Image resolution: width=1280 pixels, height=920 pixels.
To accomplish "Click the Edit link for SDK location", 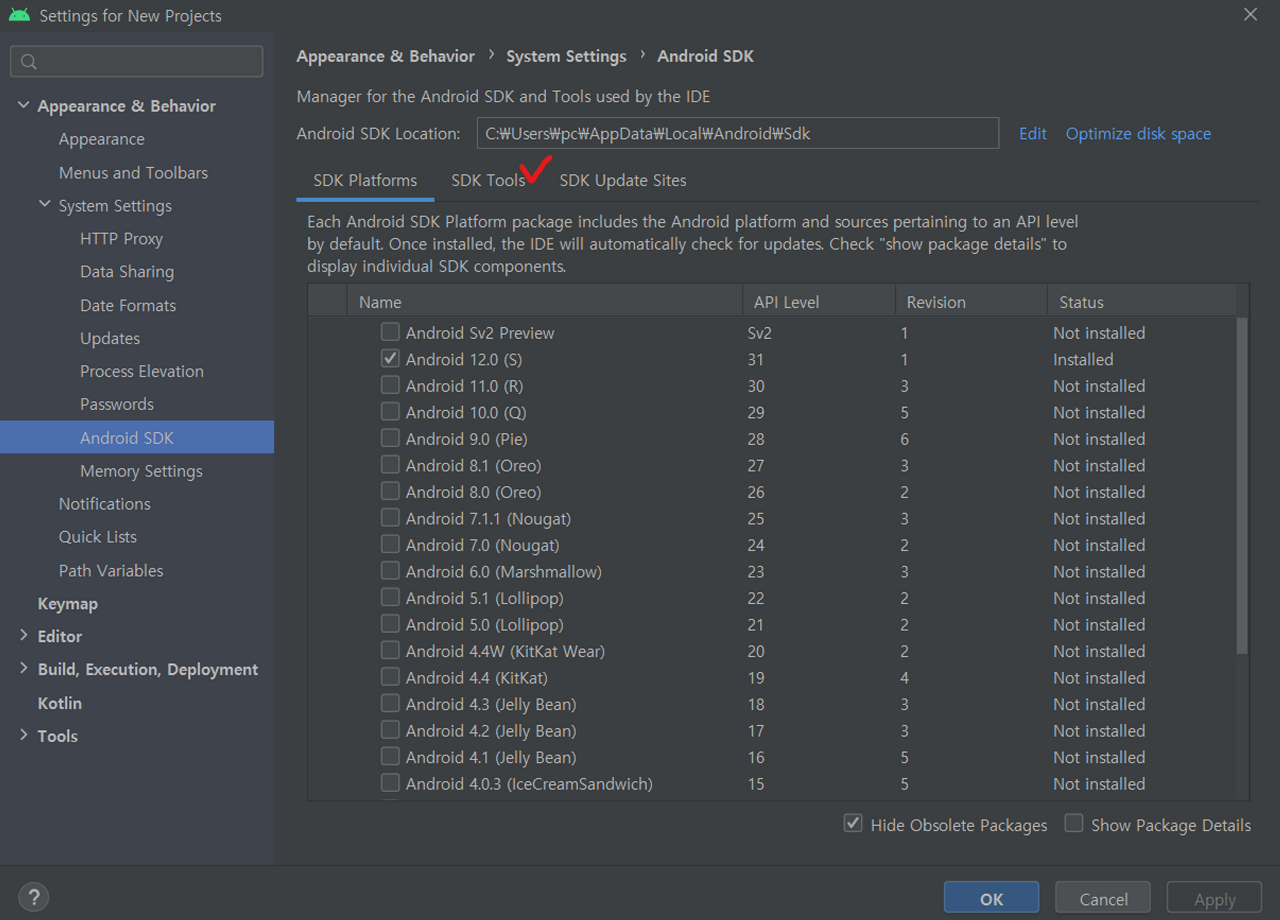I will click(1033, 133).
